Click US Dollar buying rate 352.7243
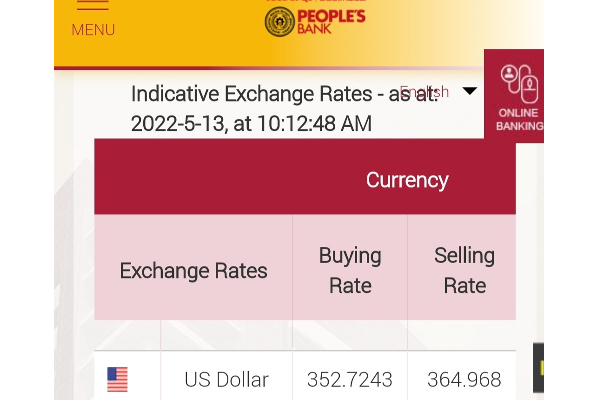 click(x=350, y=380)
